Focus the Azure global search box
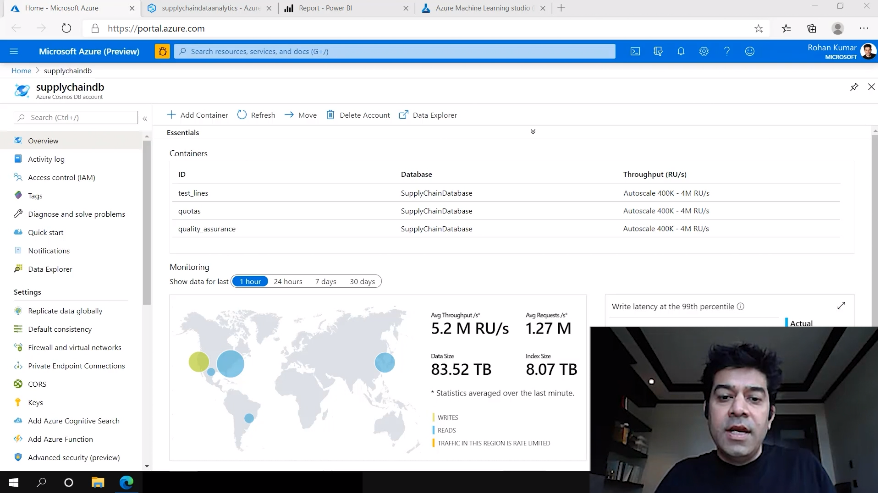Image resolution: width=878 pixels, height=493 pixels. pos(395,51)
